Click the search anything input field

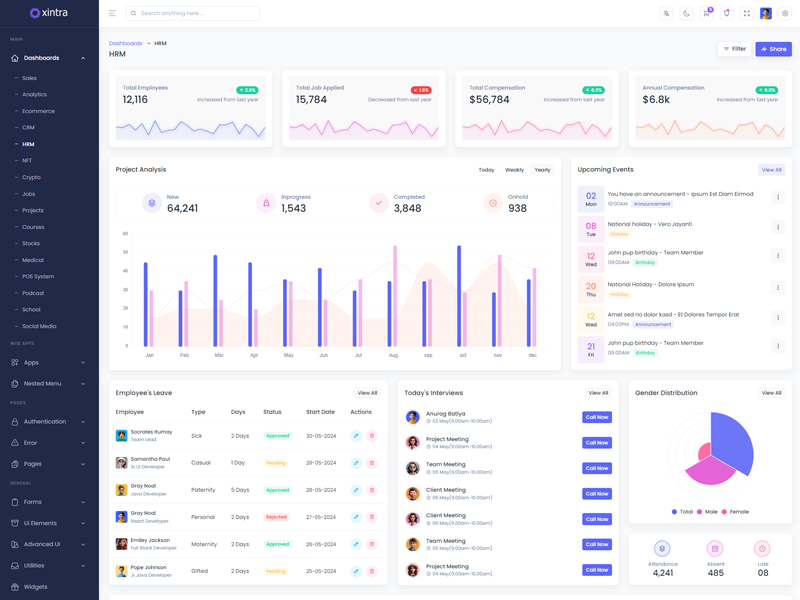[x=197, y=14]
